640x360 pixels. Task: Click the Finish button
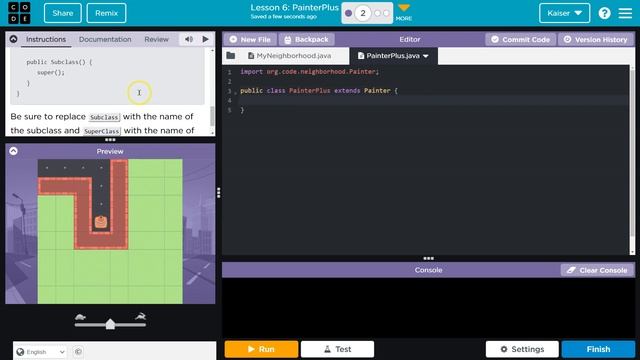598,349
